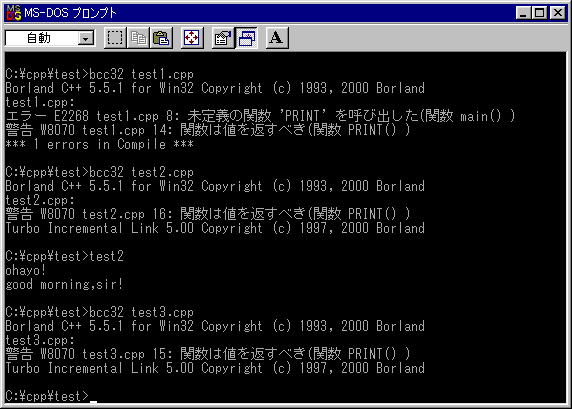This screenshot has width=572, height=409.
Task: Click the Paste clipboard icon
Action: tap(161, 38)
